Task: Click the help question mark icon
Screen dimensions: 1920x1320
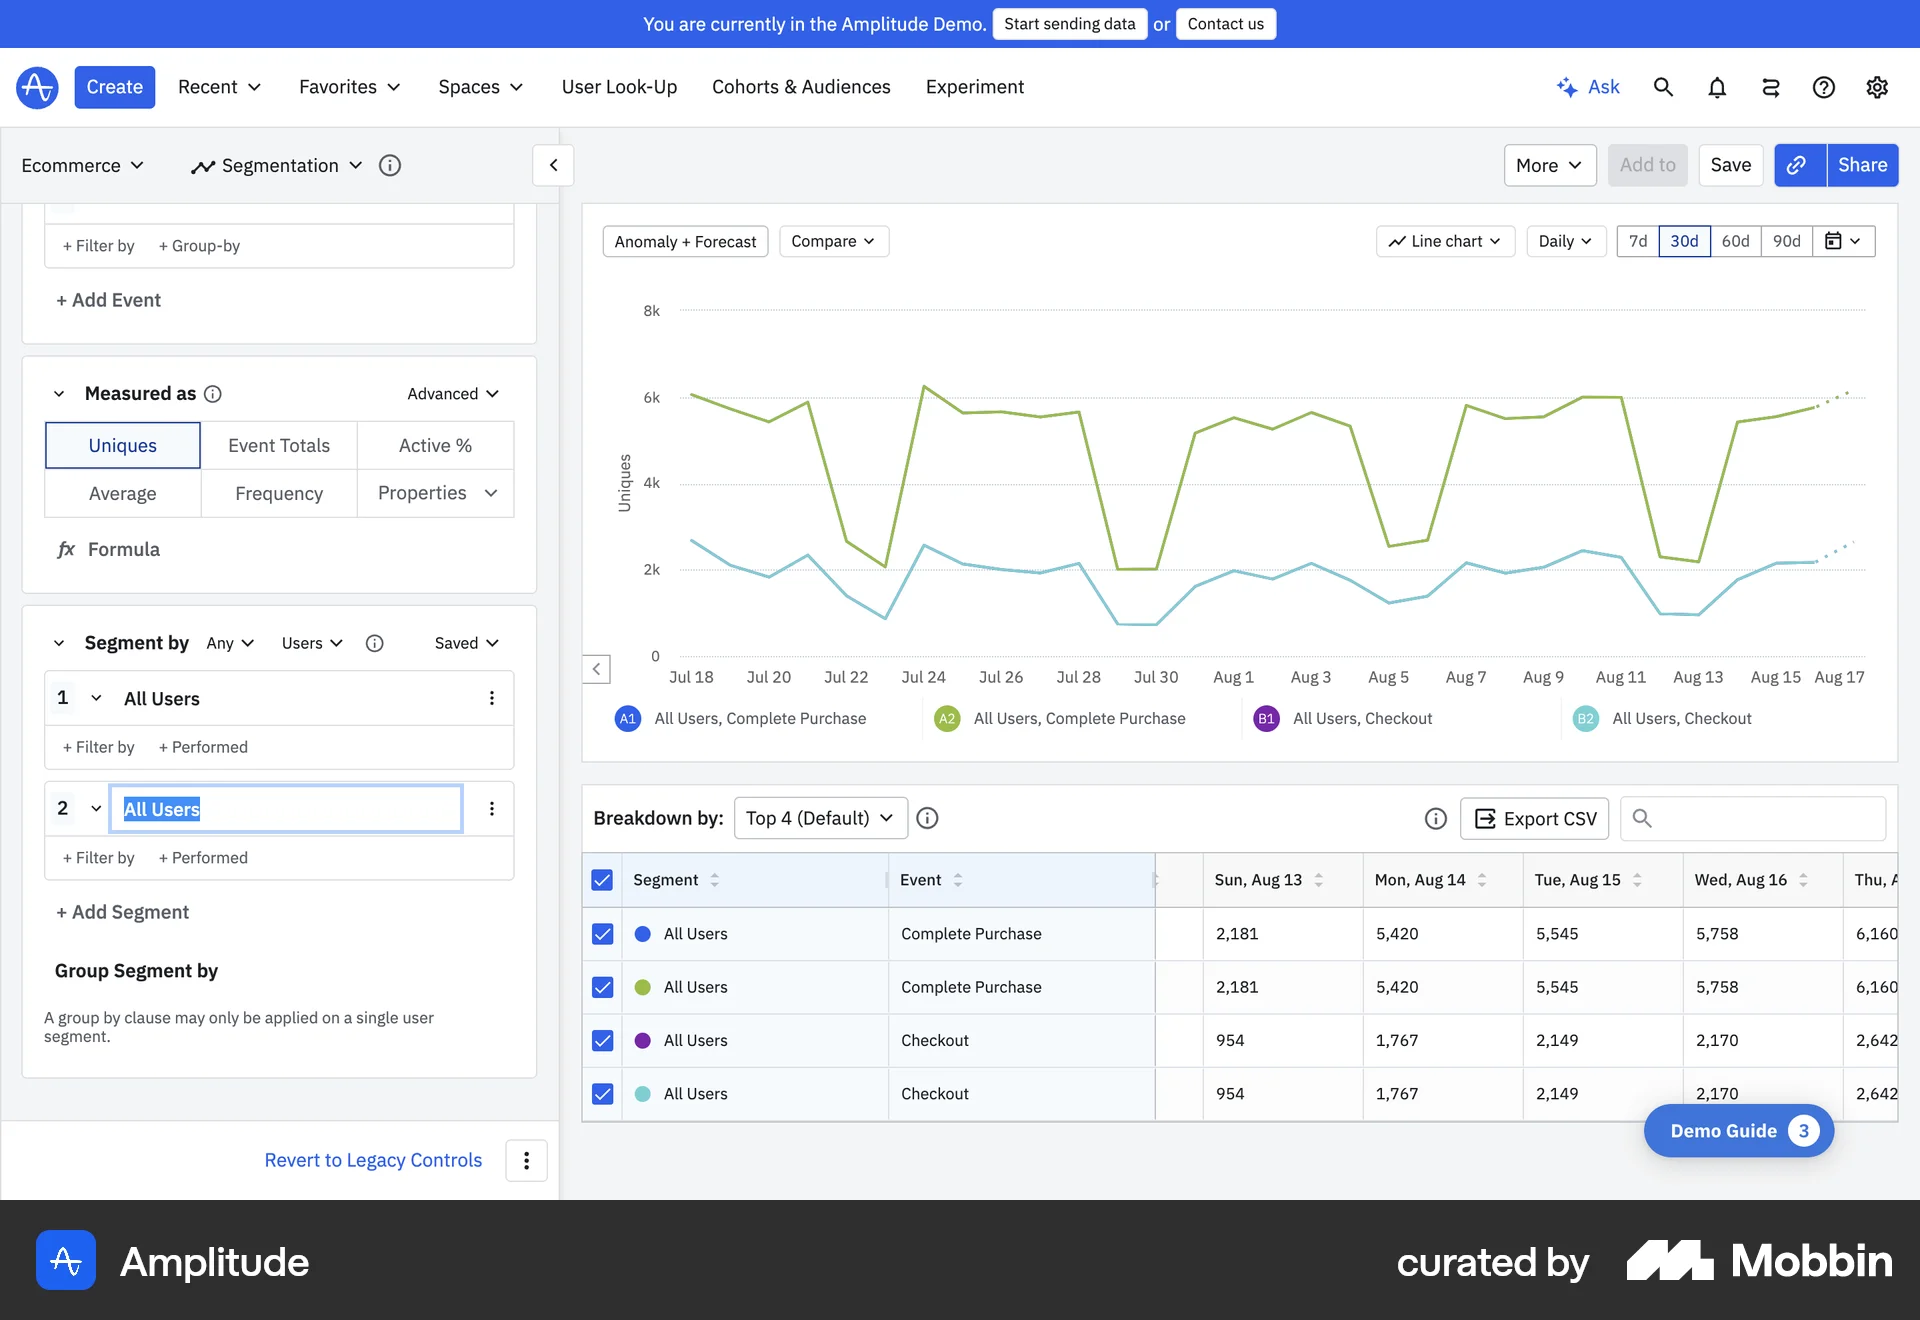Action: [1823, 87]
